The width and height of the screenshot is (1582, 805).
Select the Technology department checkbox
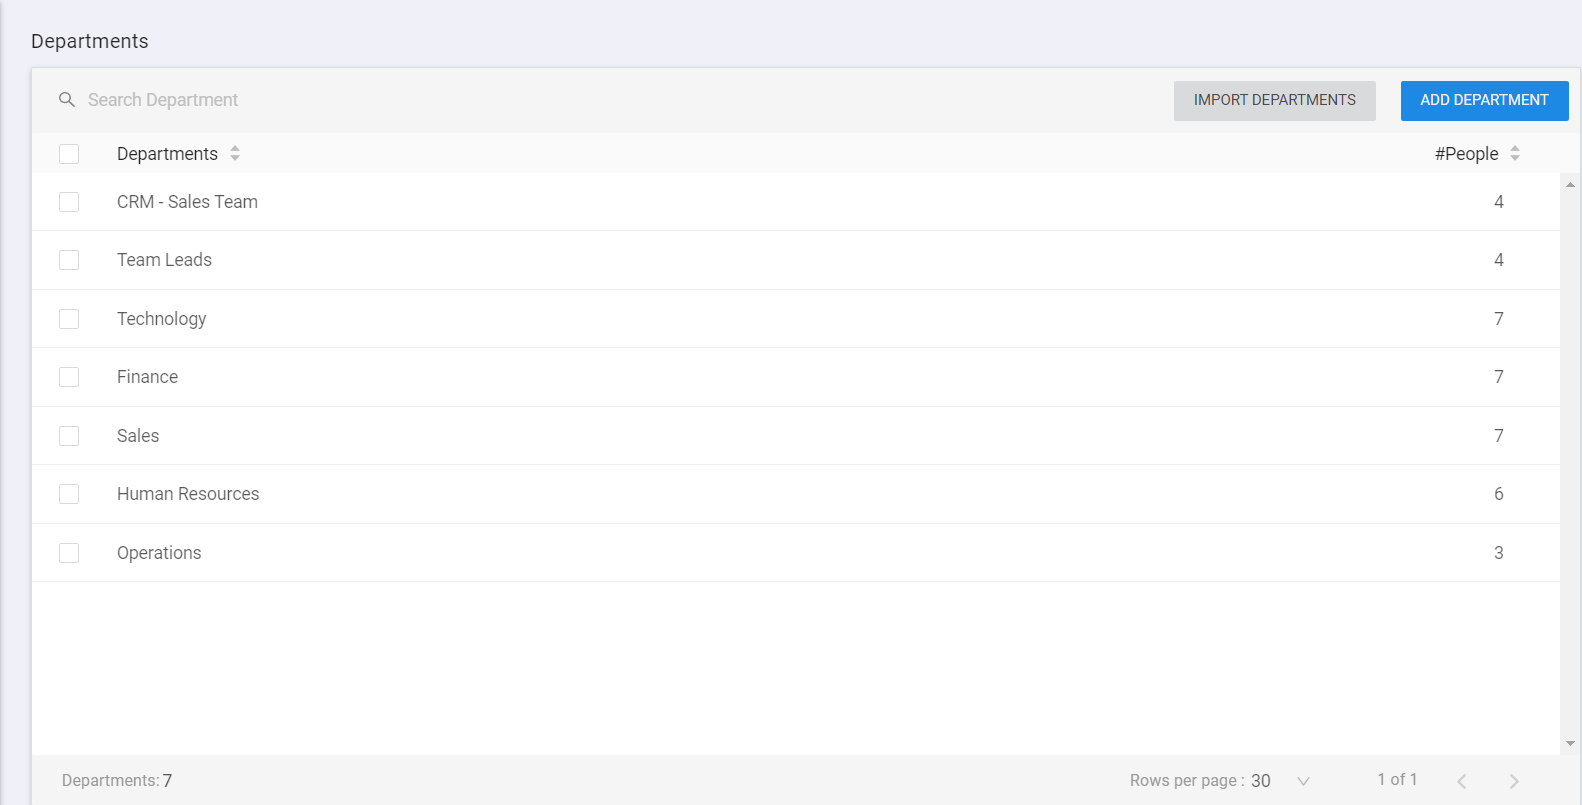[x=69, y=319]
